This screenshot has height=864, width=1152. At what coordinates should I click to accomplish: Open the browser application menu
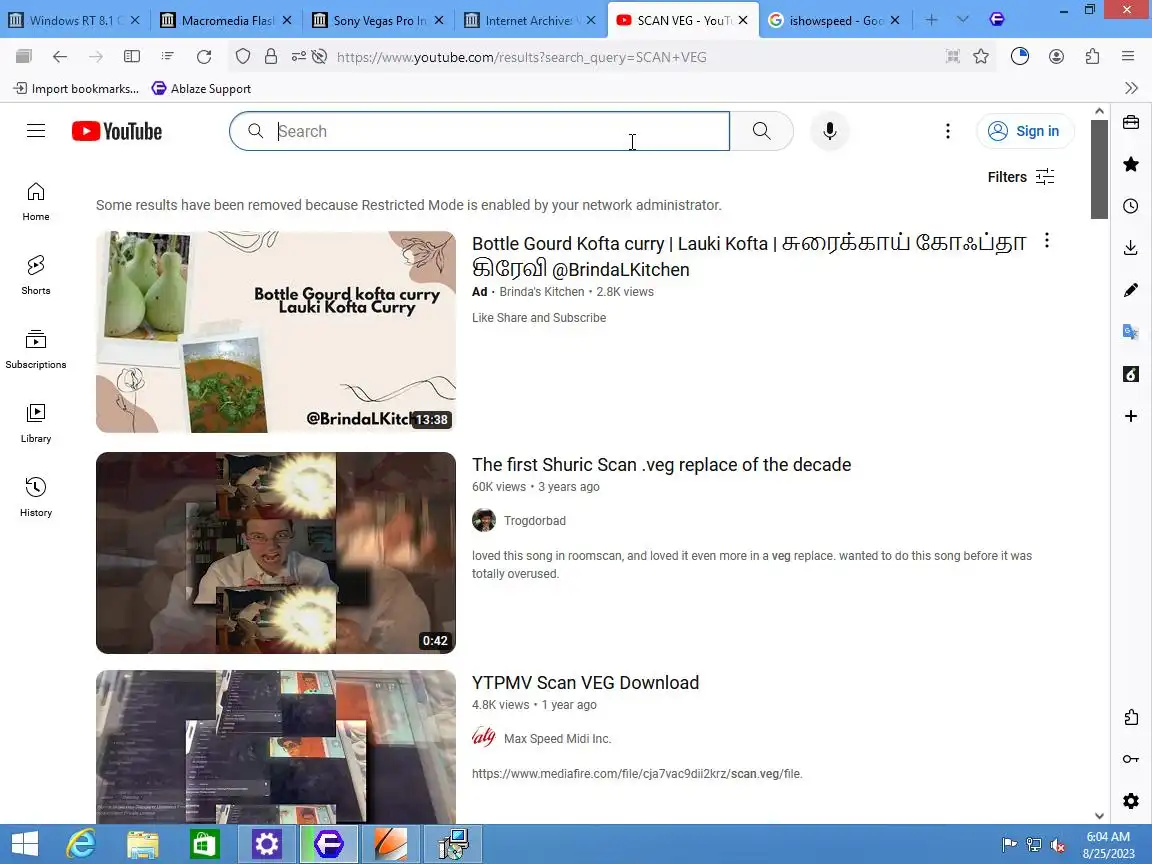[x=1128, y=57]
